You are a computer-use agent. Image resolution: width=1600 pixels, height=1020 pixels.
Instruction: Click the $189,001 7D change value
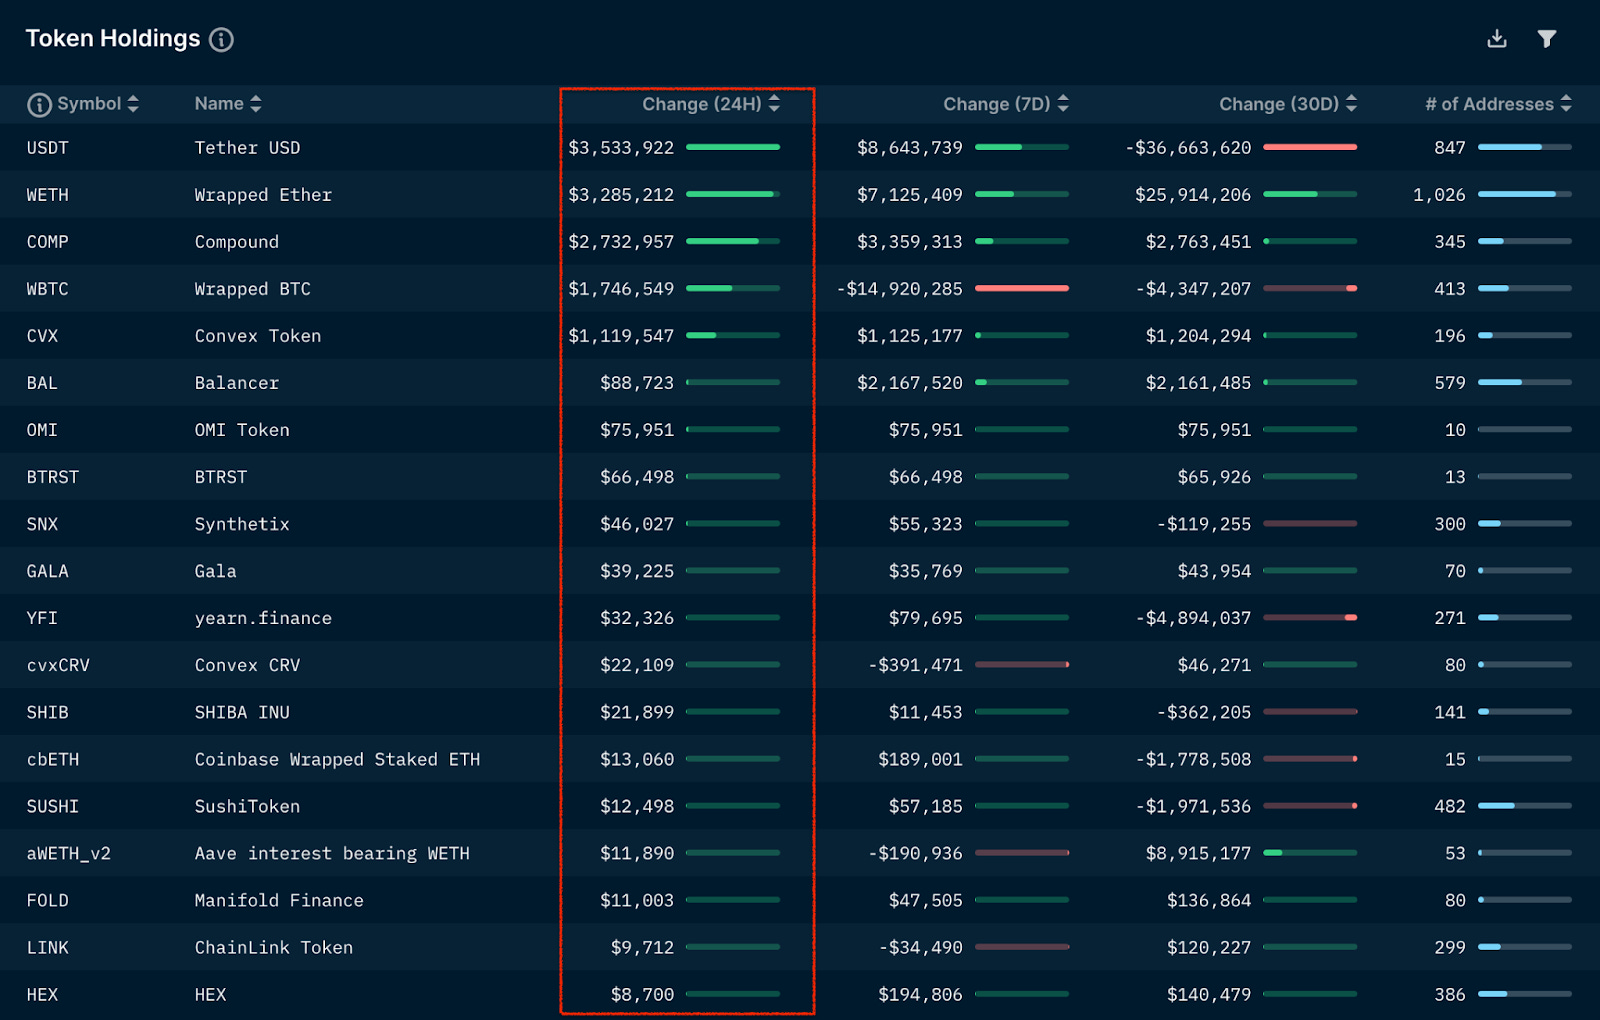(920, 759)
